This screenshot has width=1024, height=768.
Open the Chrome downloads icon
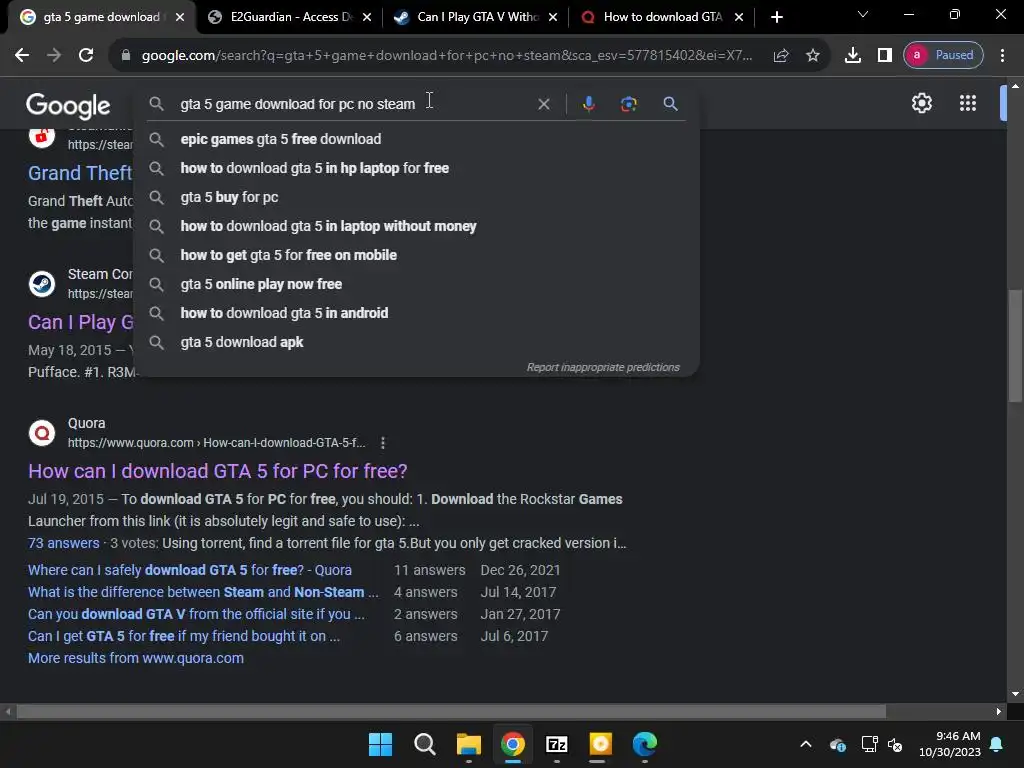point(852,56)
